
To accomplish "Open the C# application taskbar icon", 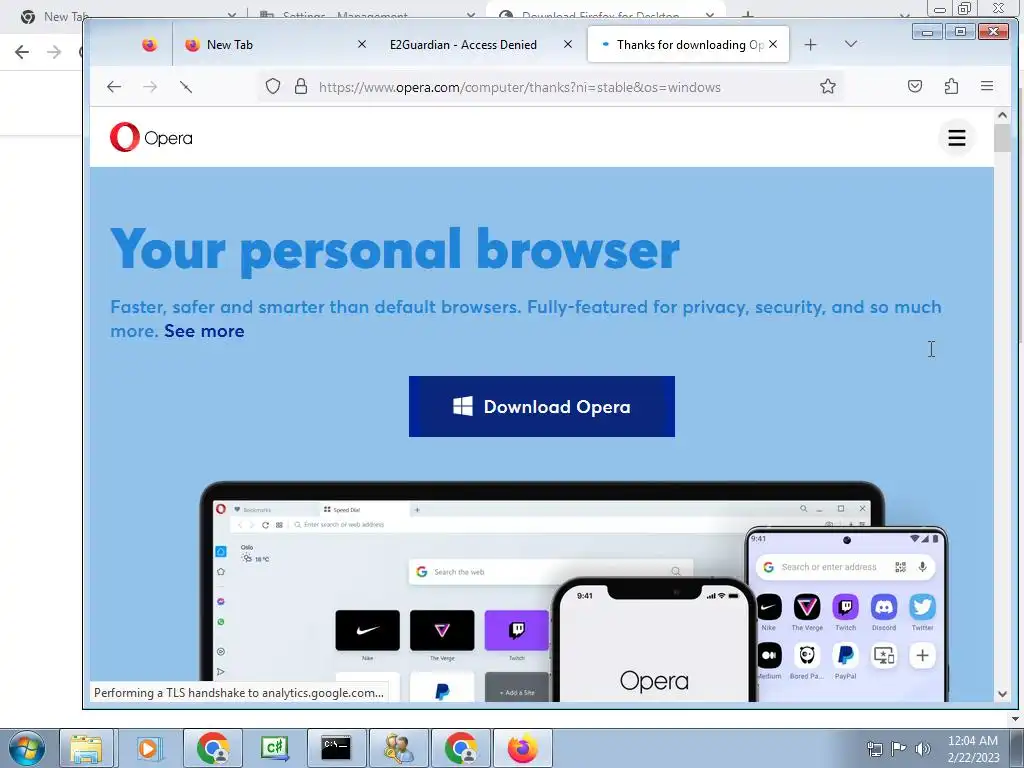I will (274, 748).
